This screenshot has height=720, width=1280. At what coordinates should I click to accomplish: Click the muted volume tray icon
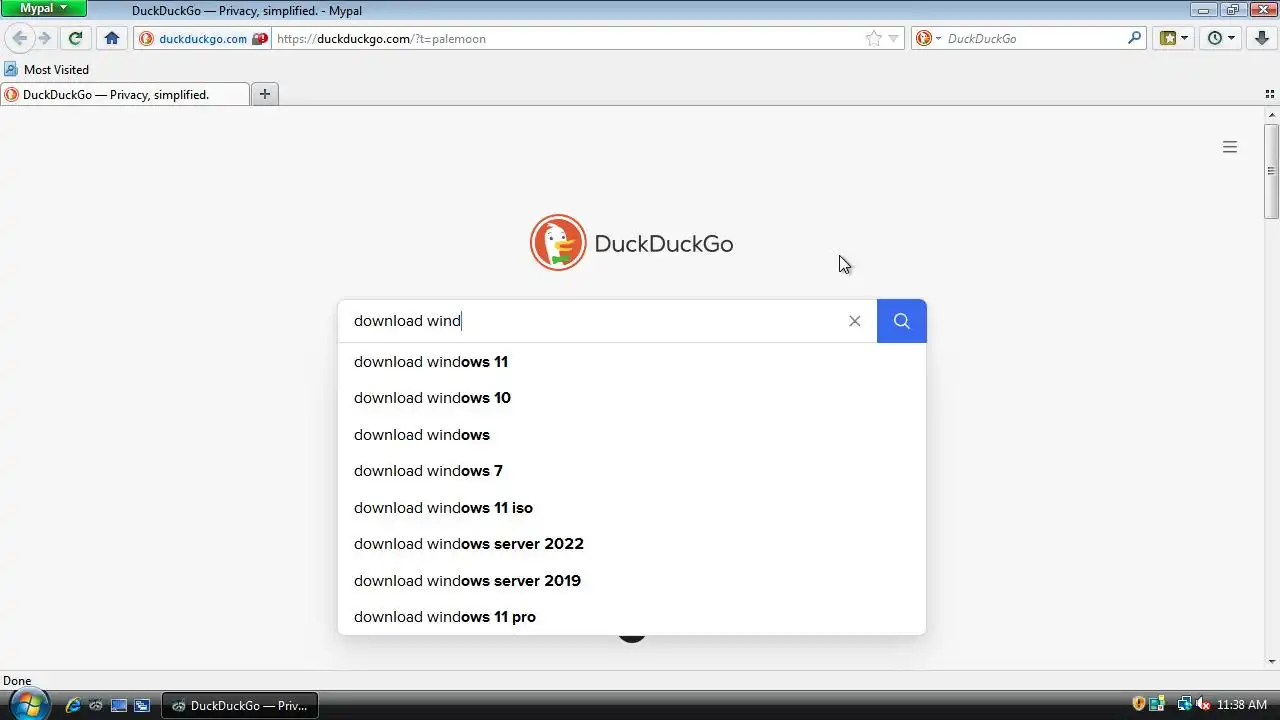1203,704
